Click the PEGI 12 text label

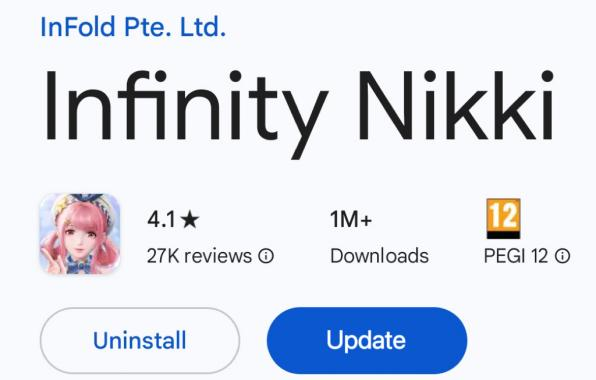click(x=516, y=256)
